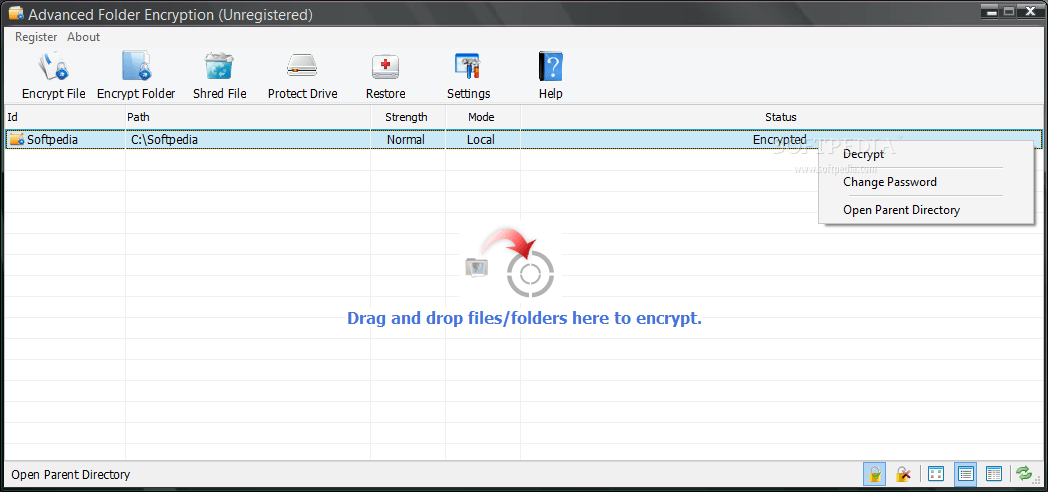Toggle the green-check padlock filter in status bar
The height and width of the screenshot is (492, 1048).
point(875,474)
